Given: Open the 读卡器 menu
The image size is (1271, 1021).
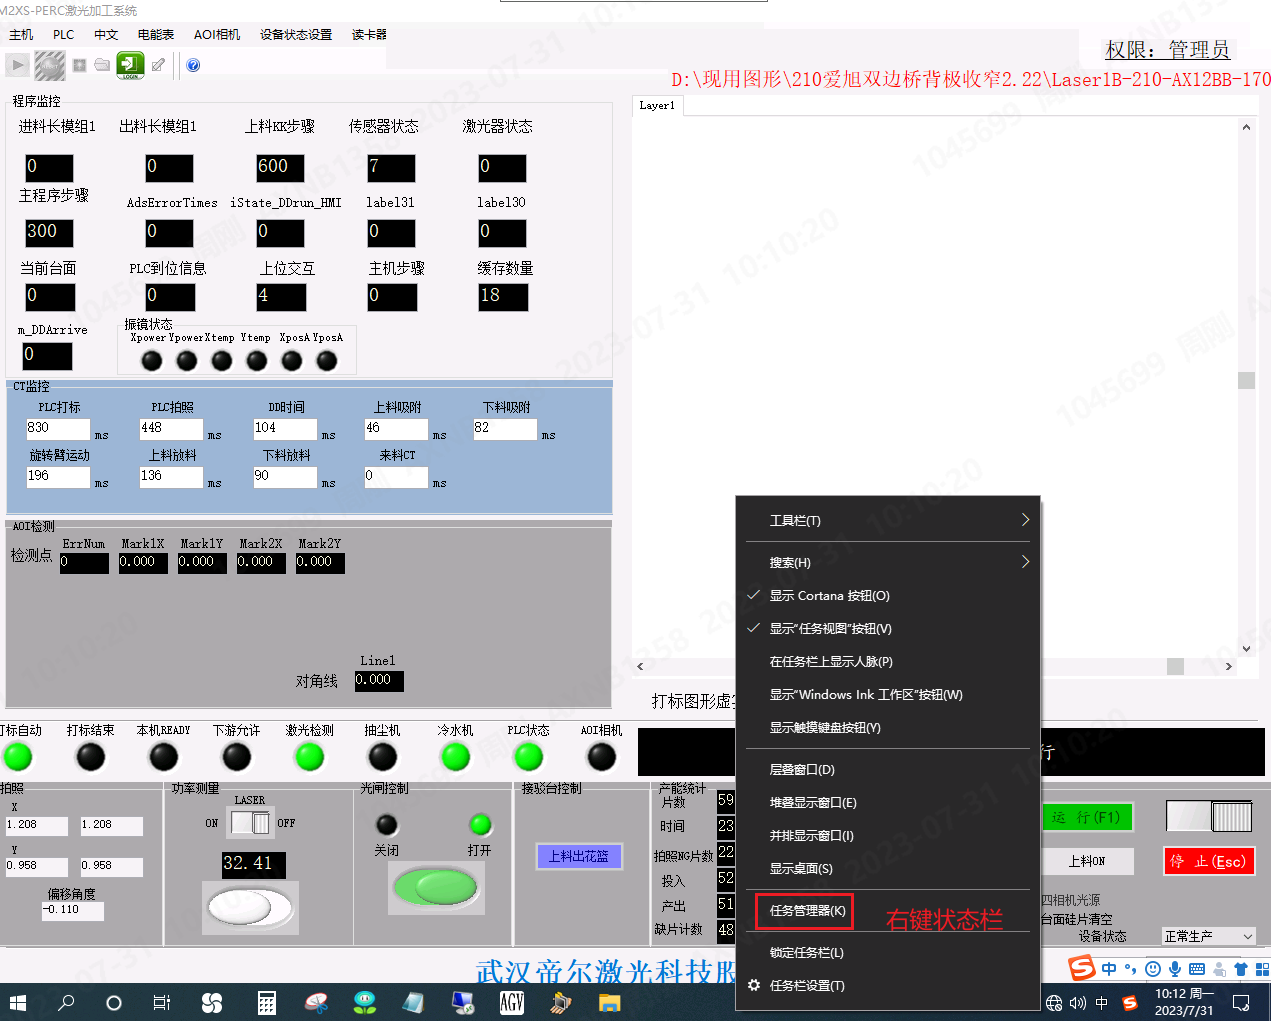Looking at the screenshot, I should click(x=369, y=35).
